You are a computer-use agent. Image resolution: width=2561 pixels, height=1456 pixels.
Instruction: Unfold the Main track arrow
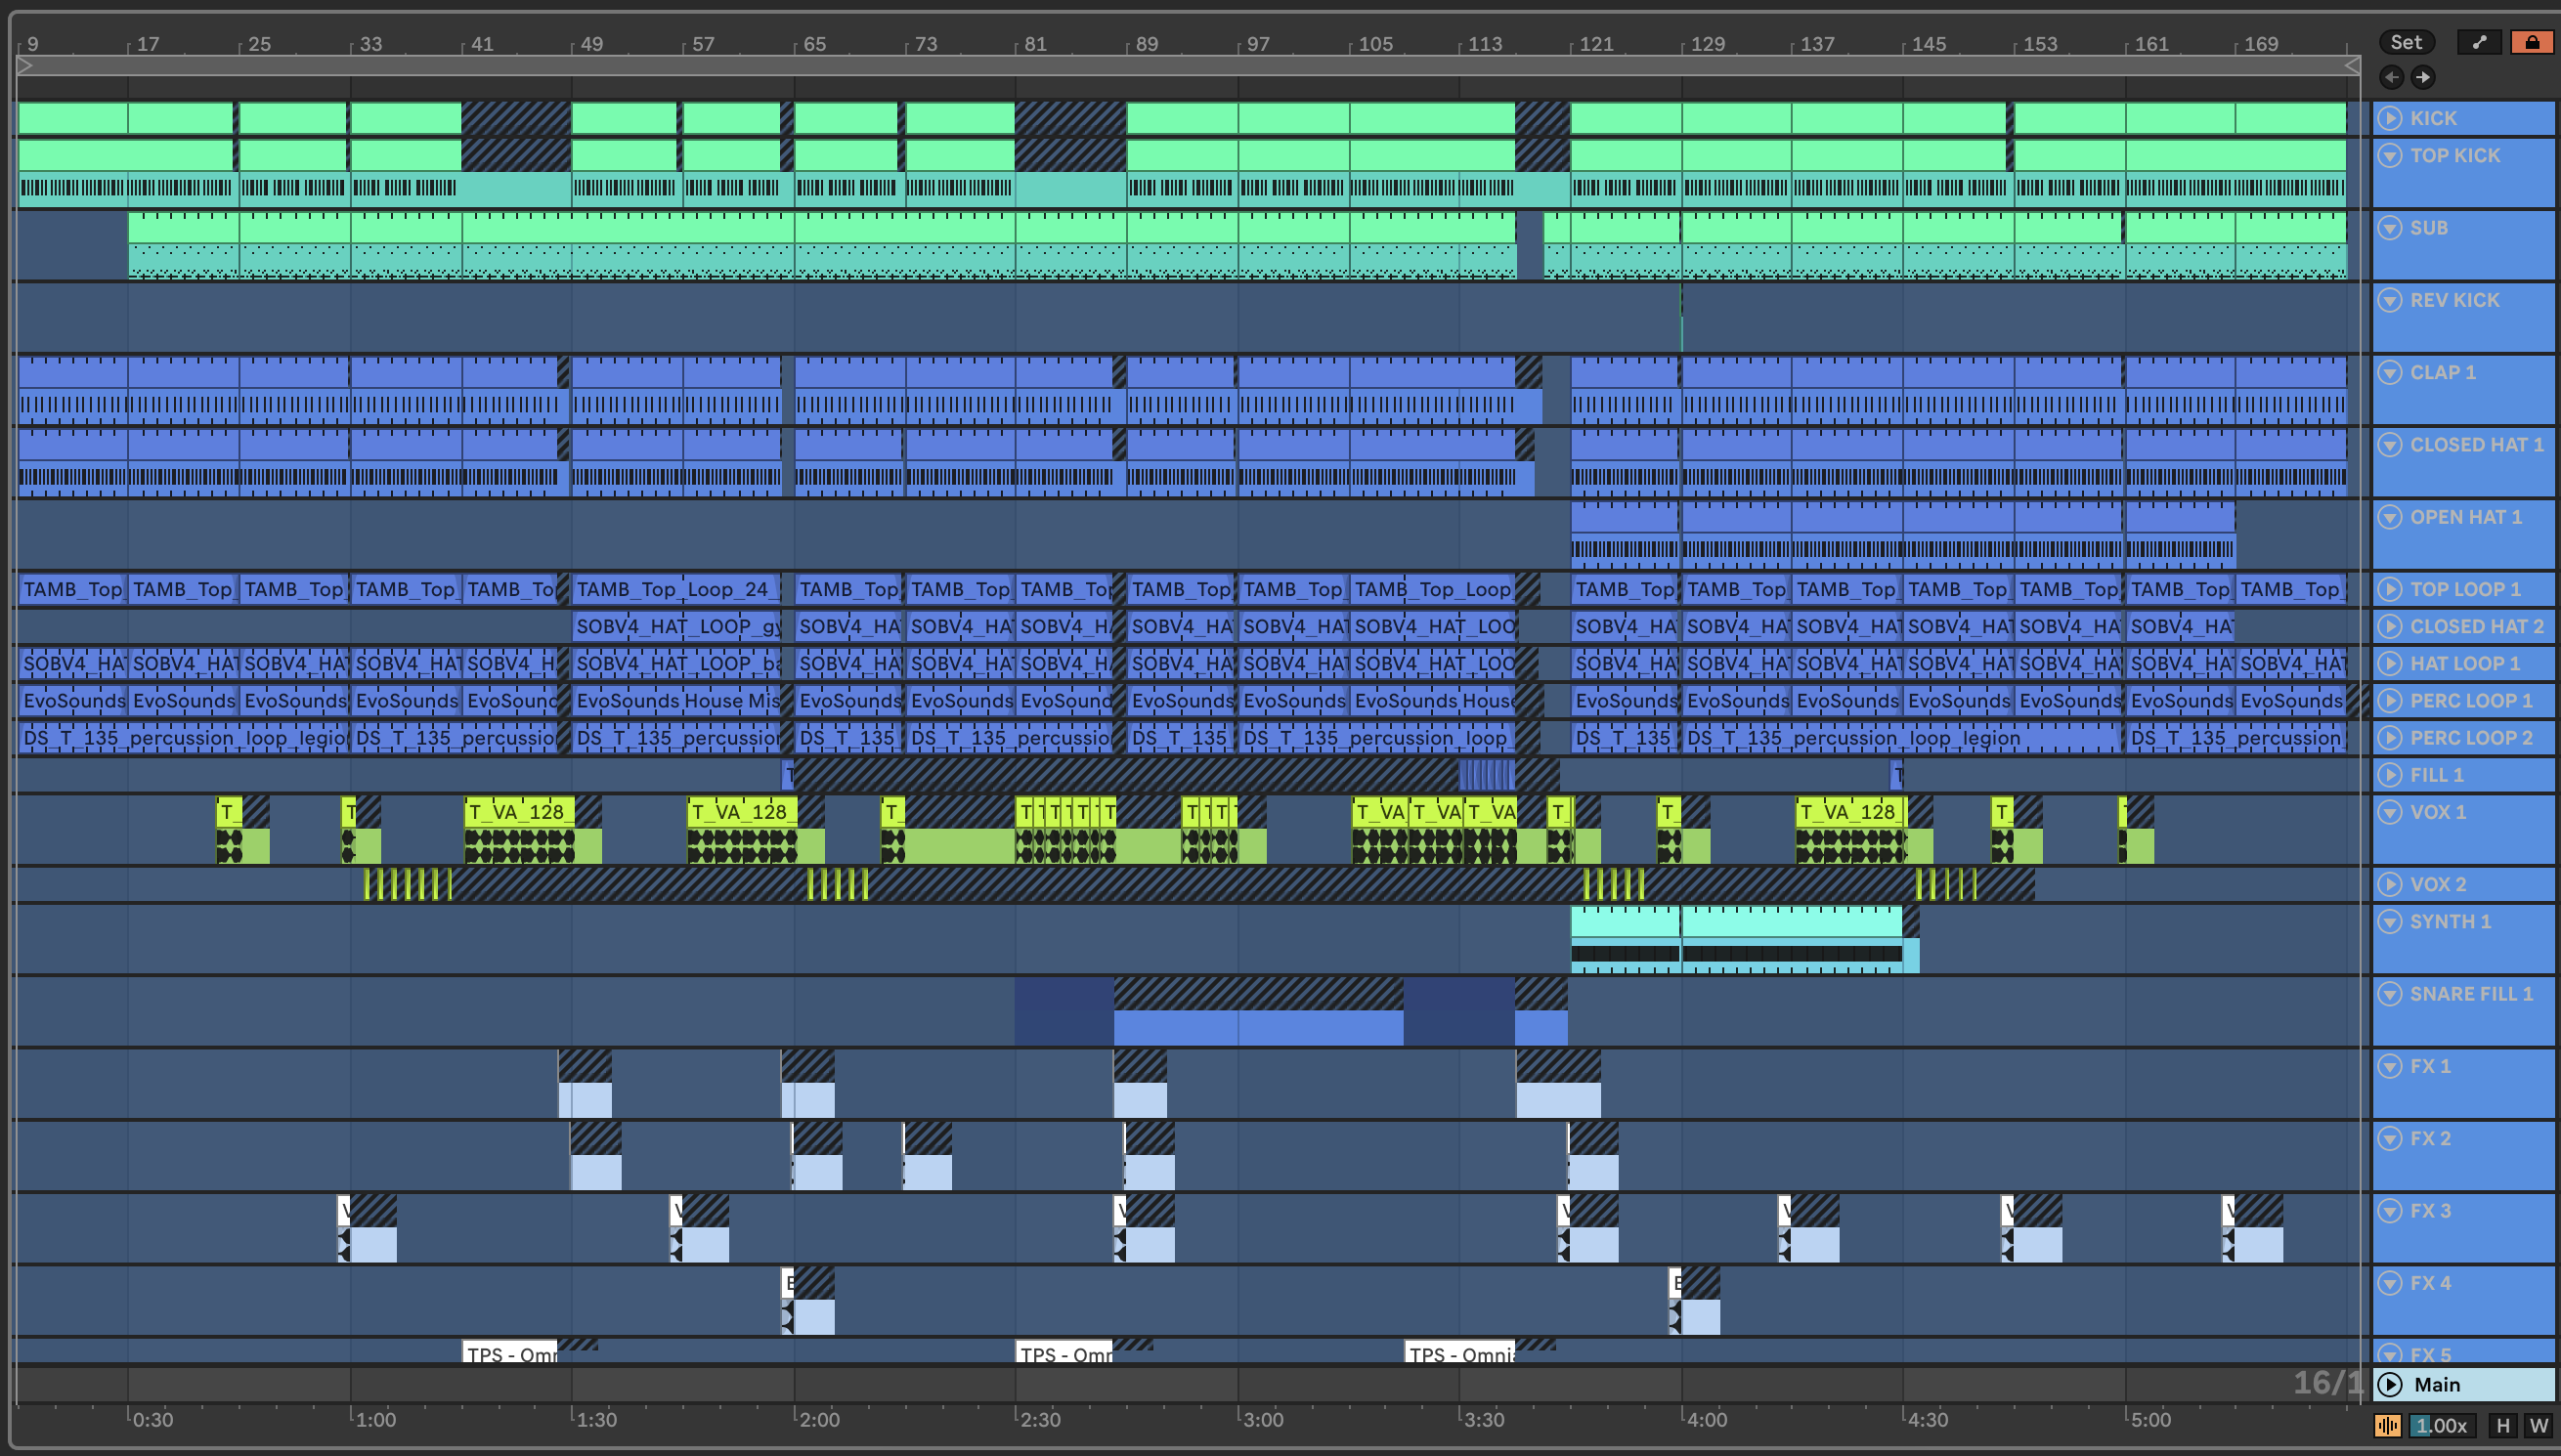(x=2390, y=1384)
